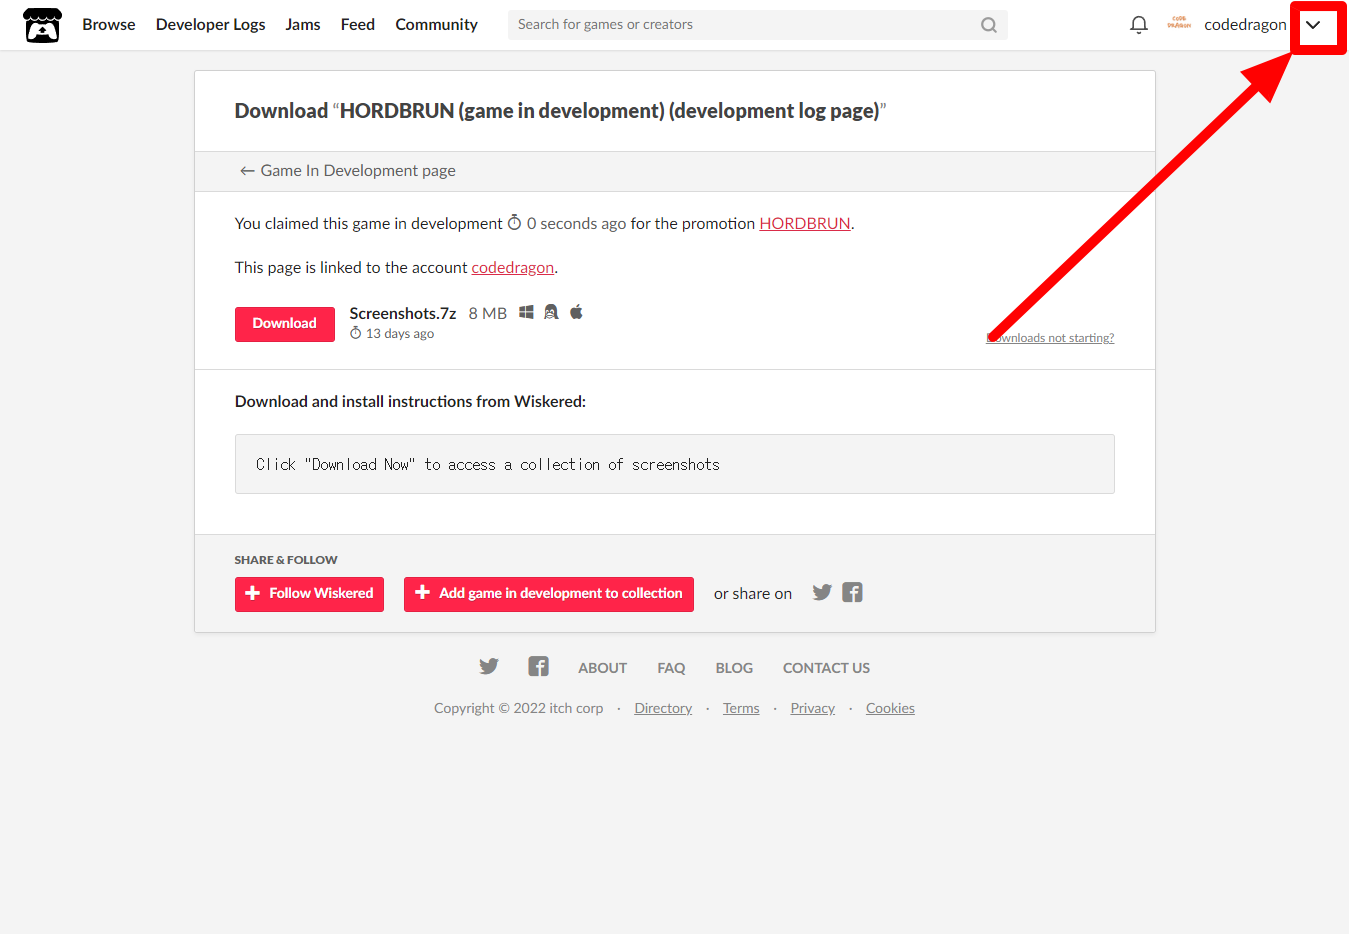Image resolution: width=1349 pixels, height=934 pixels.
Task: Open the Community page
Action: 436,25
